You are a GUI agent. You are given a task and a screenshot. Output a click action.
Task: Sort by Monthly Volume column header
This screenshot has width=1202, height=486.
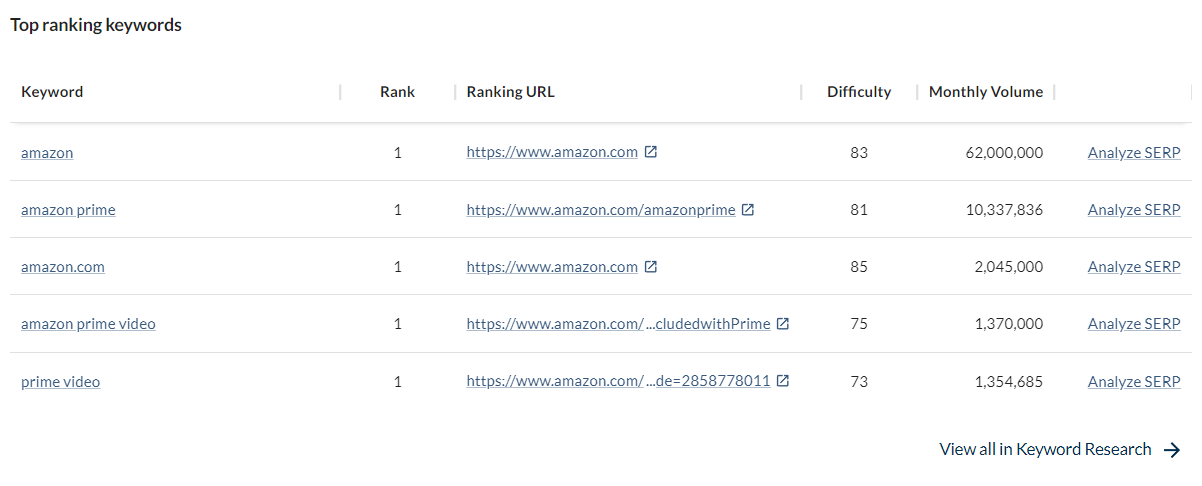tap(986, 92)
